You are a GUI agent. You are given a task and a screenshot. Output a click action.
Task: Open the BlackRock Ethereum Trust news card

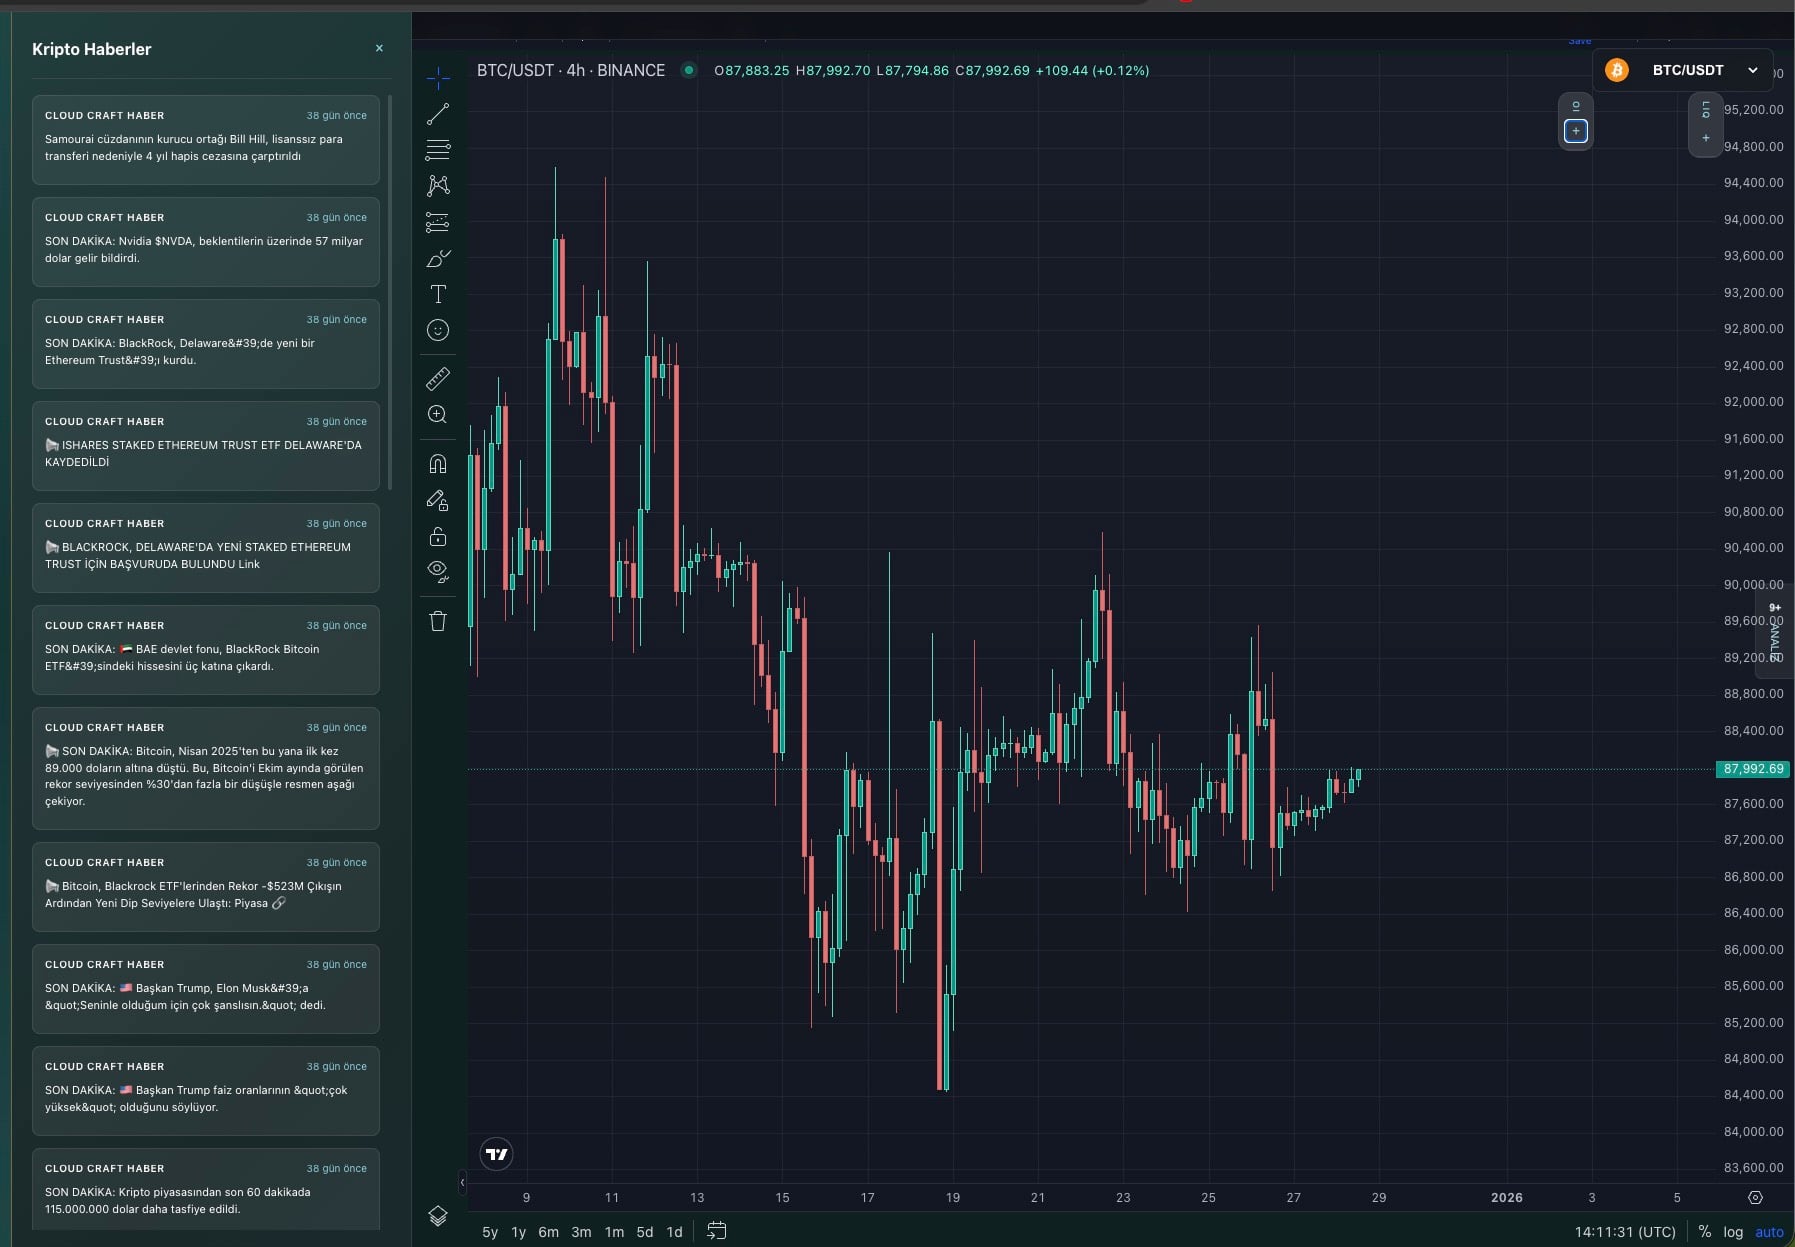tap(206, 343)
